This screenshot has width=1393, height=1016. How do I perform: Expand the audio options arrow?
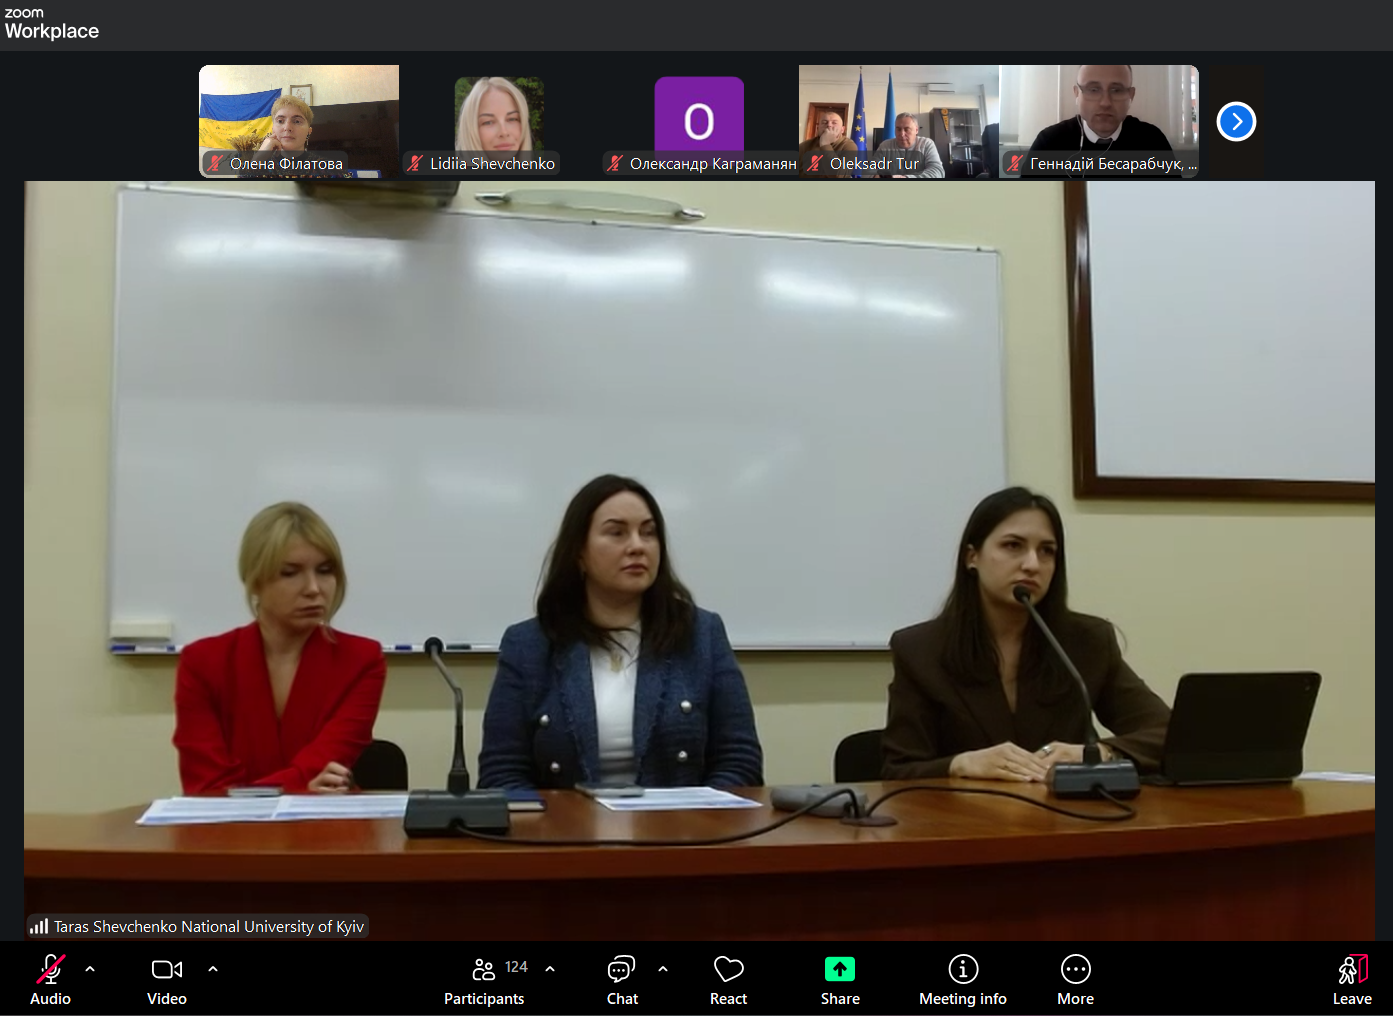point(90,969)
